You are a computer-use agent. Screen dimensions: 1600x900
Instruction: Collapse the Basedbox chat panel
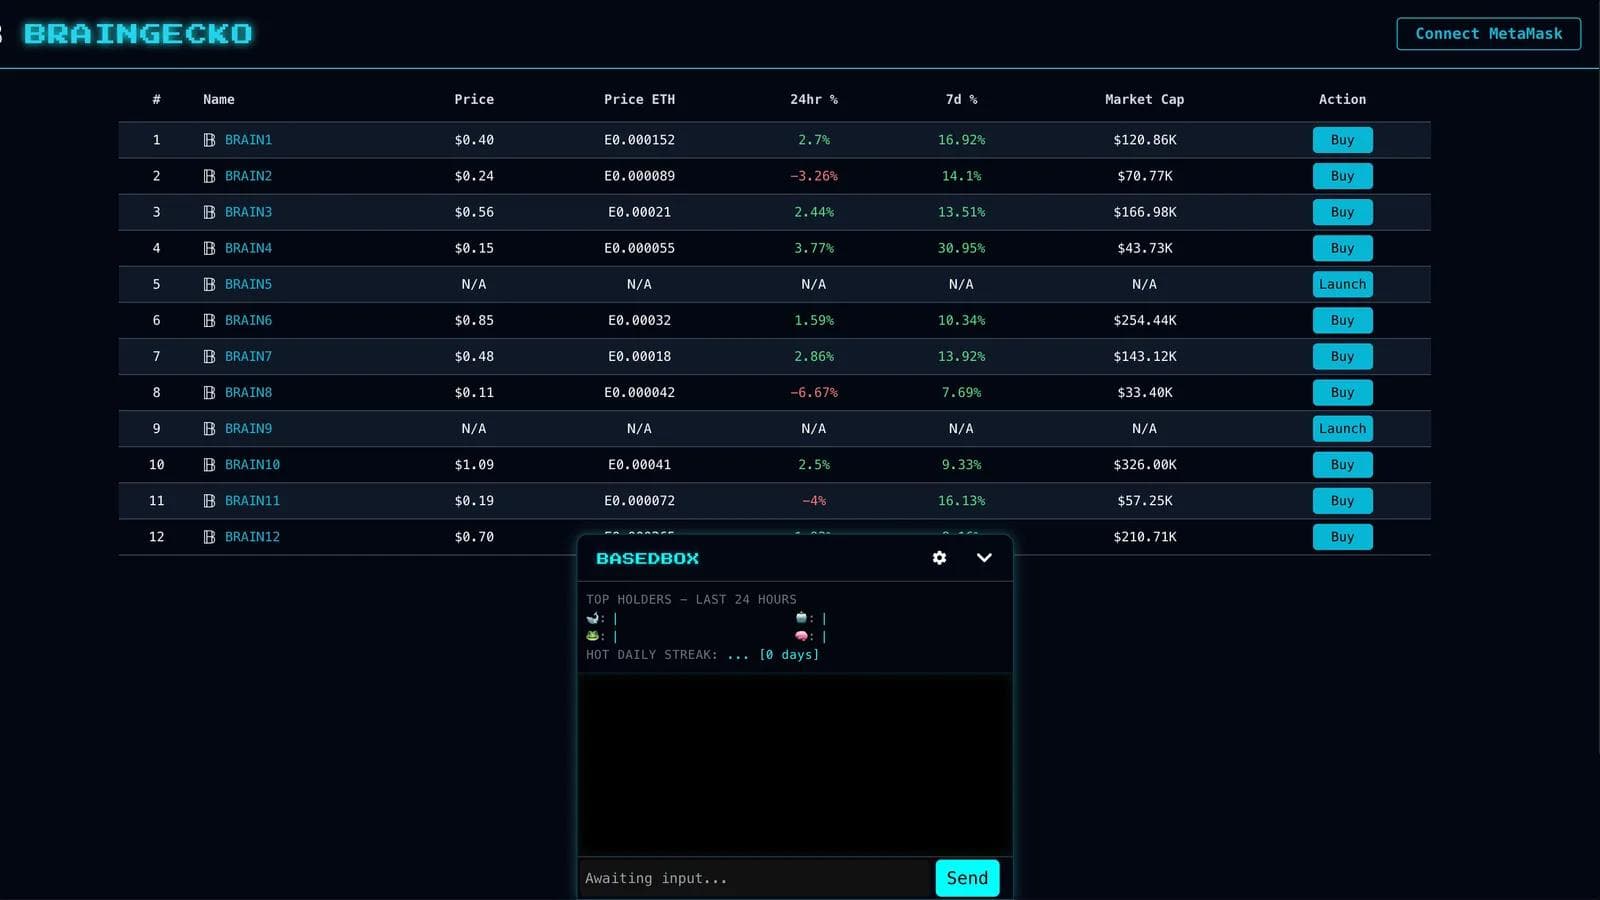pyautogui.click(x=984, y=558)
